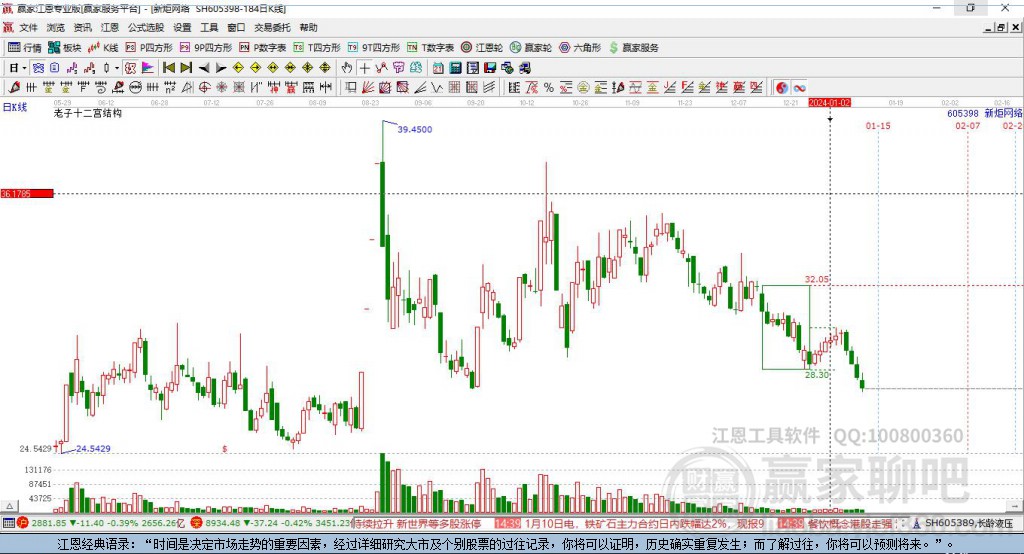Open the 文件 menu
The height and width of the screenshot is (554, 1024).
[x=29, y=27]
